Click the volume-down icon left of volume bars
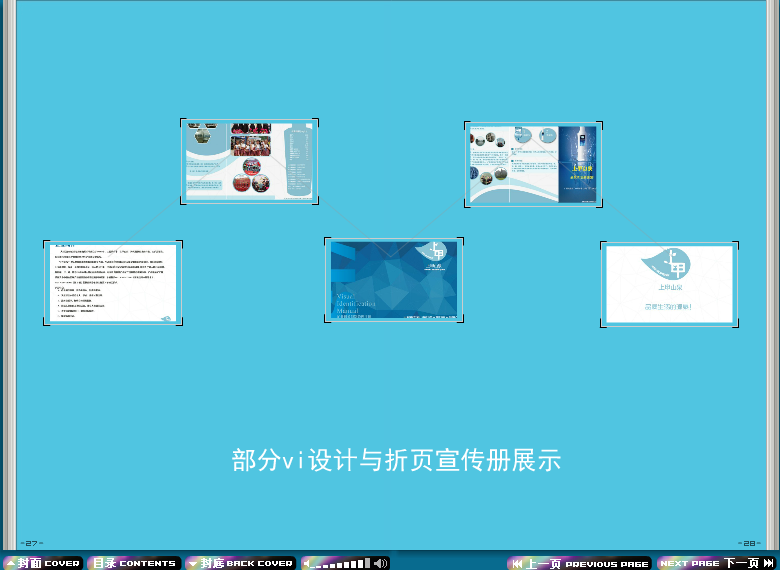The image size is (780, 570). 309,563
